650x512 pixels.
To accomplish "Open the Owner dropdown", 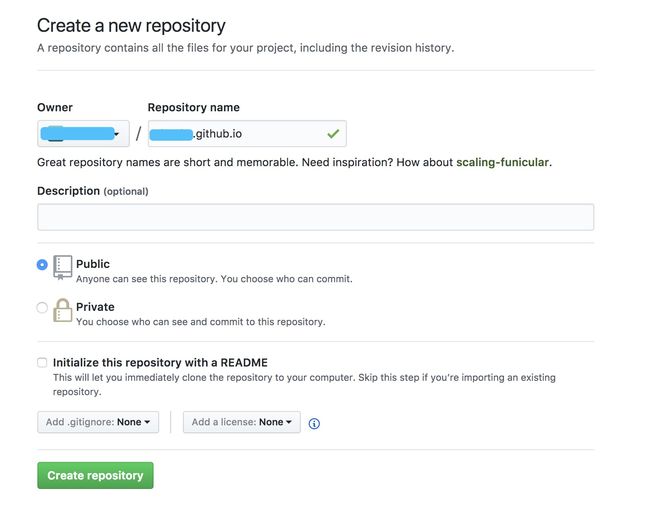I will tap(83, 133).
